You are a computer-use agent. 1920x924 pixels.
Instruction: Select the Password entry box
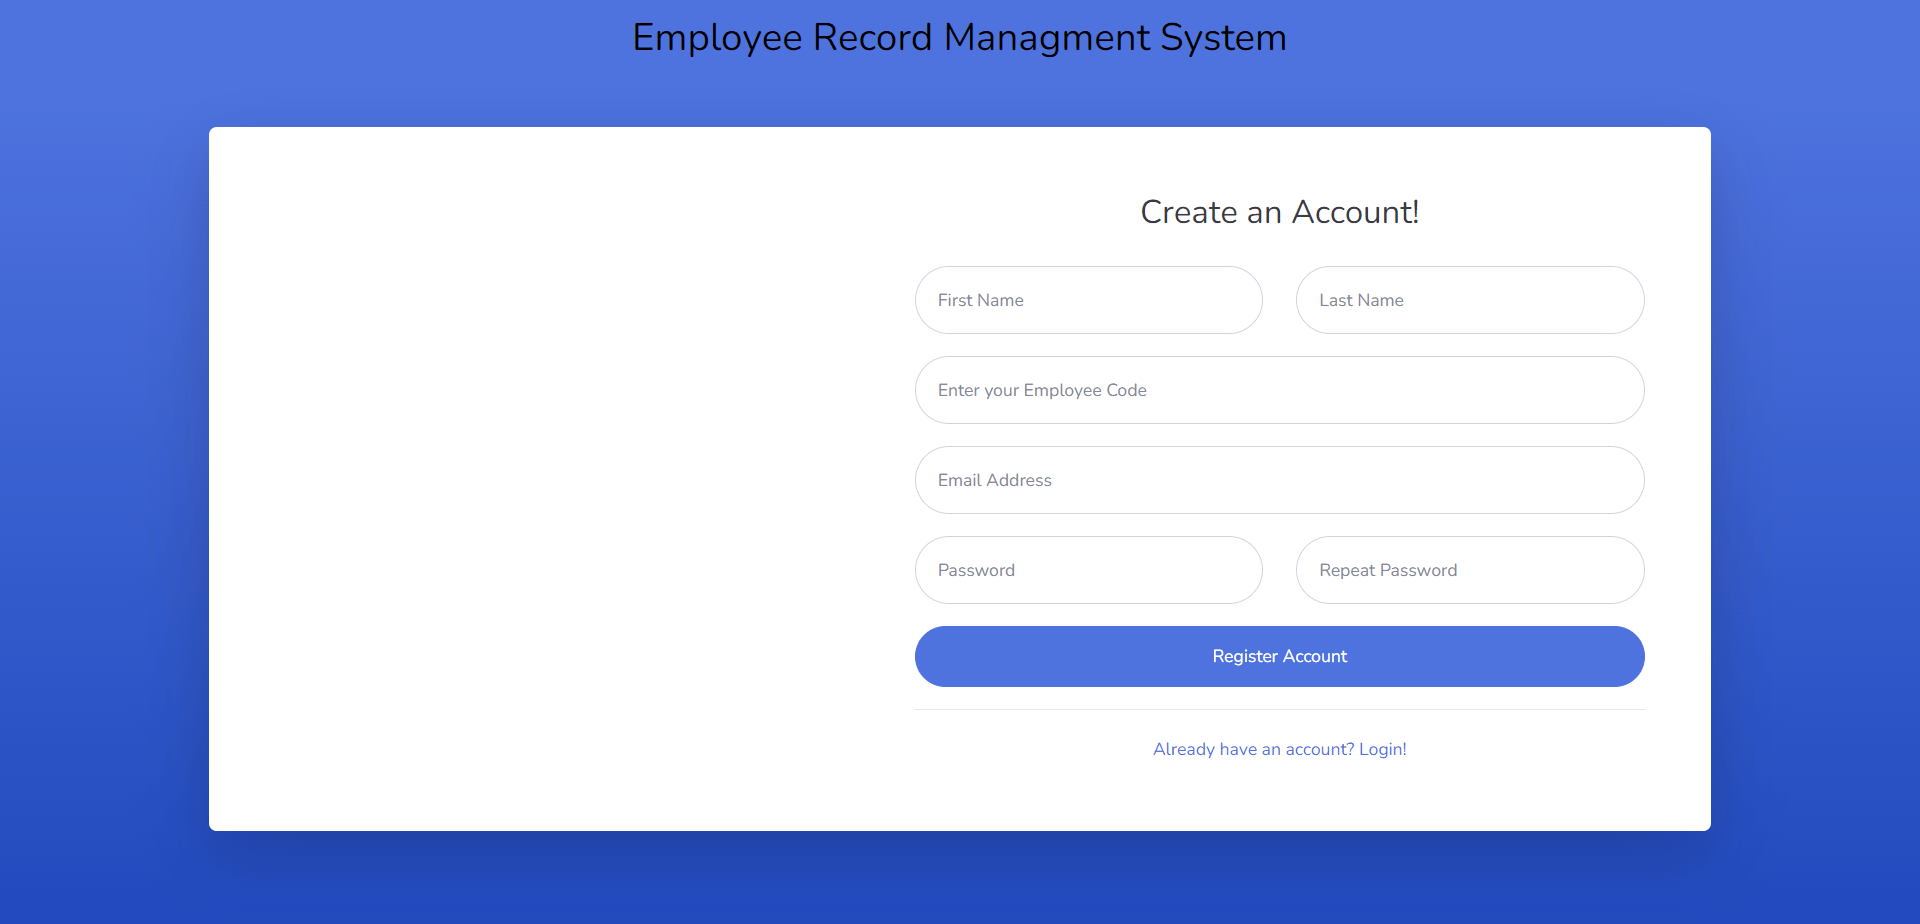tap(1088, 570)
